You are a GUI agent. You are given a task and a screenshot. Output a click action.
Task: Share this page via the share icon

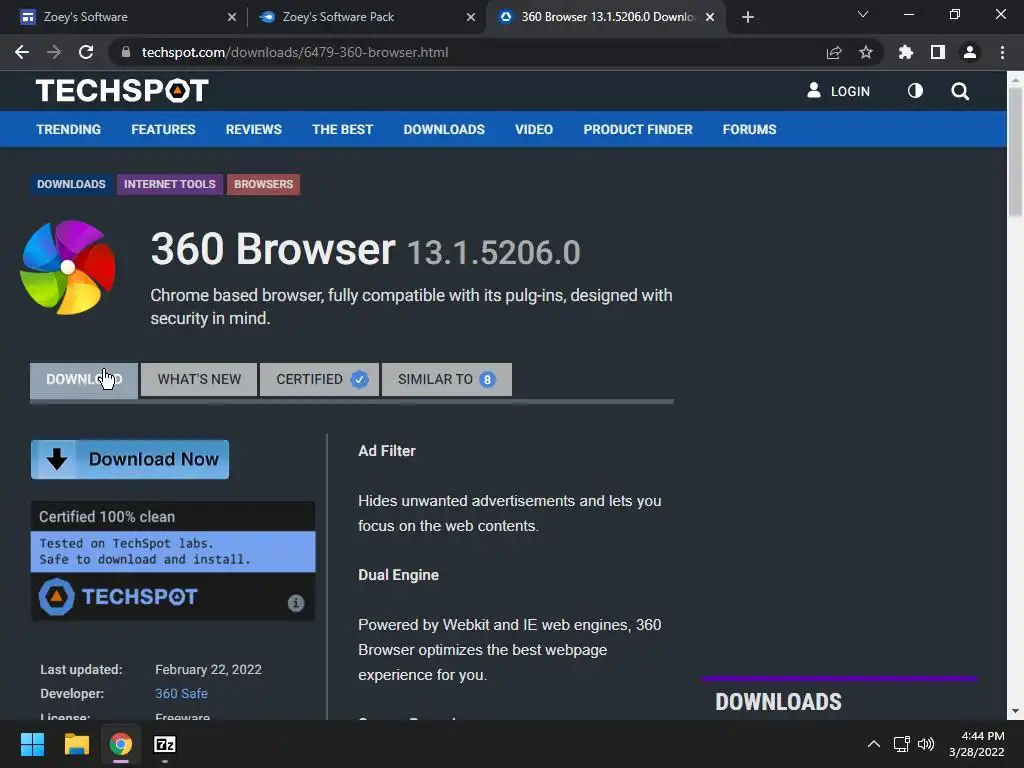click(x=834, y=52)
